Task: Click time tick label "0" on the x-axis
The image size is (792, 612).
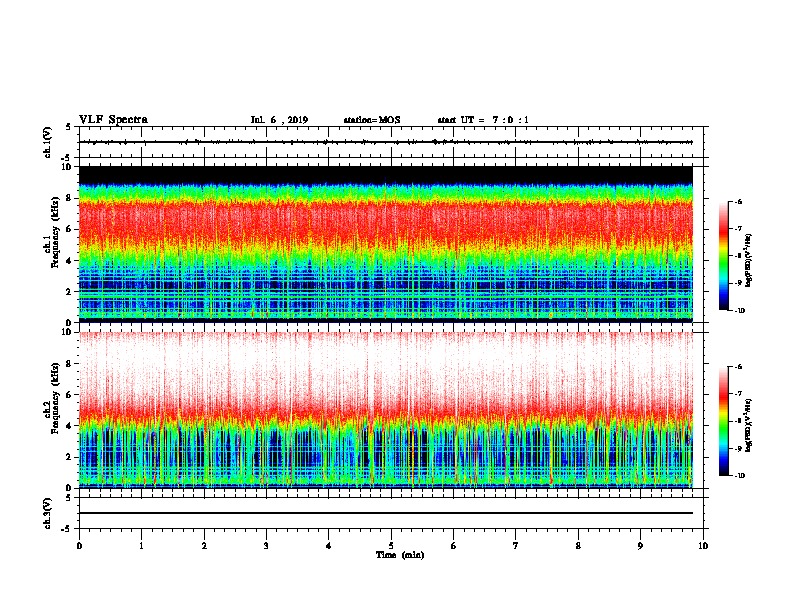Action: [x=79, y=546]
